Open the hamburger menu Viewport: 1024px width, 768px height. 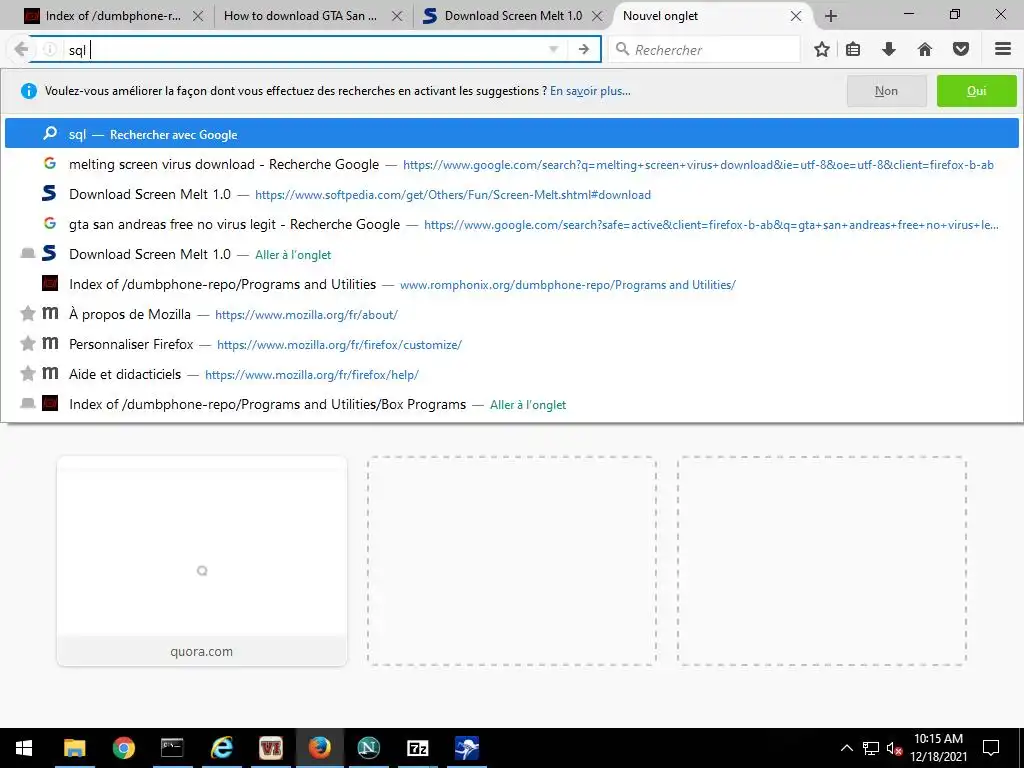1003,49
